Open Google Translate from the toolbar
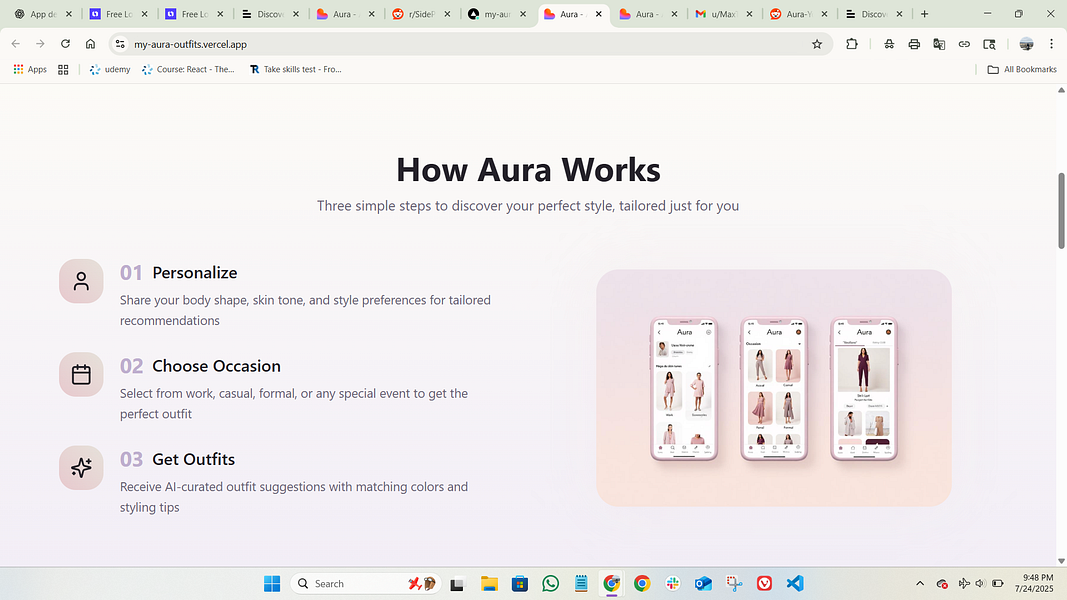This screenshot has width=1067, height=600. pos(938,44)
